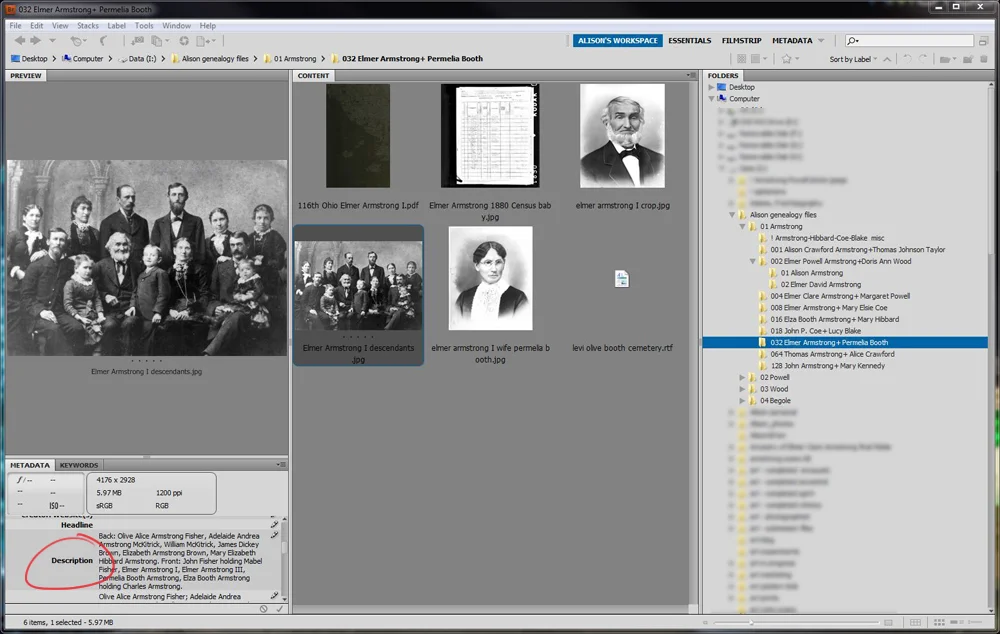Create a new folder using the toolbar icon
The width and height of the screenshot is (1000, 634).
(x=968, y=58)
